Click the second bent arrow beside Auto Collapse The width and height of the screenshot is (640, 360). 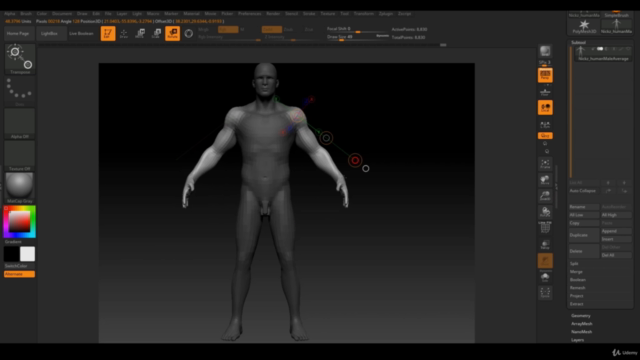click(x=624, y=191)
